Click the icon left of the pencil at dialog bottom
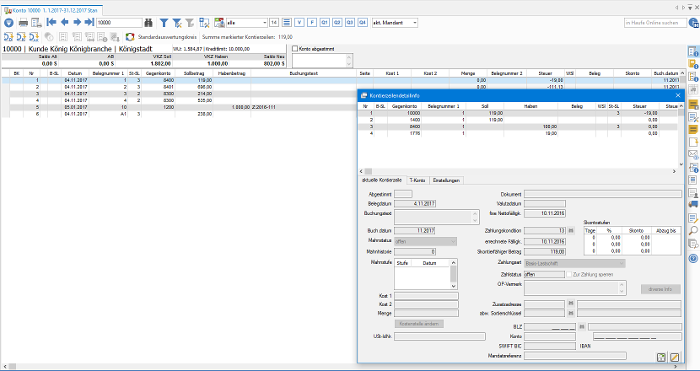 (662, 357)
